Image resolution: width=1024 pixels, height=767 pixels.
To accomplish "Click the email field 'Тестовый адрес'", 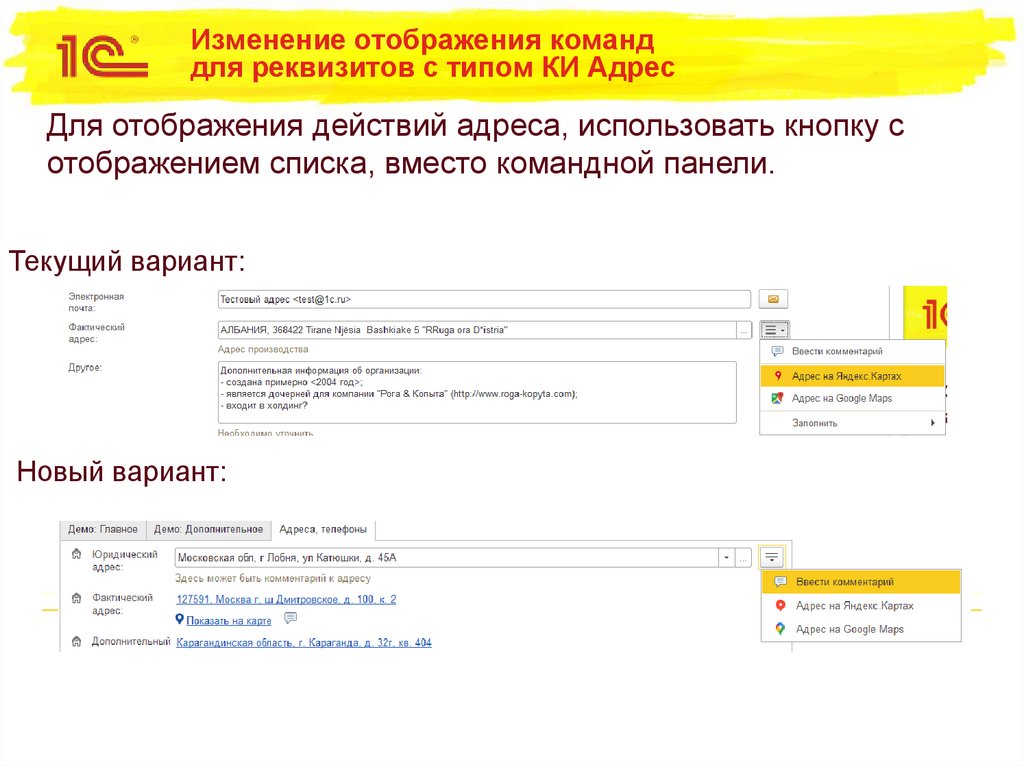I will coord(484,299).
